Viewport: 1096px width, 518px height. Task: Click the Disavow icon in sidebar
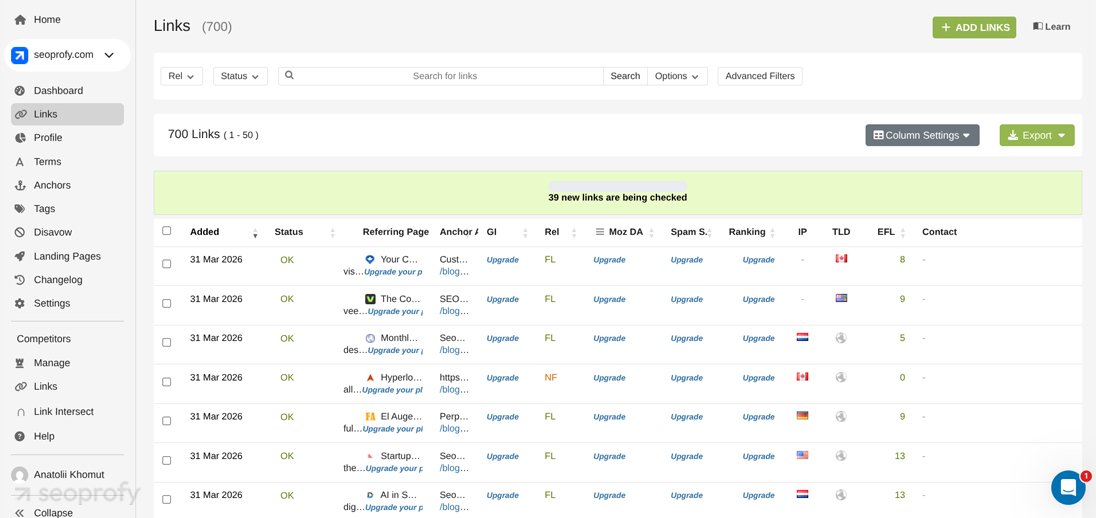click(x=20, y=233)
